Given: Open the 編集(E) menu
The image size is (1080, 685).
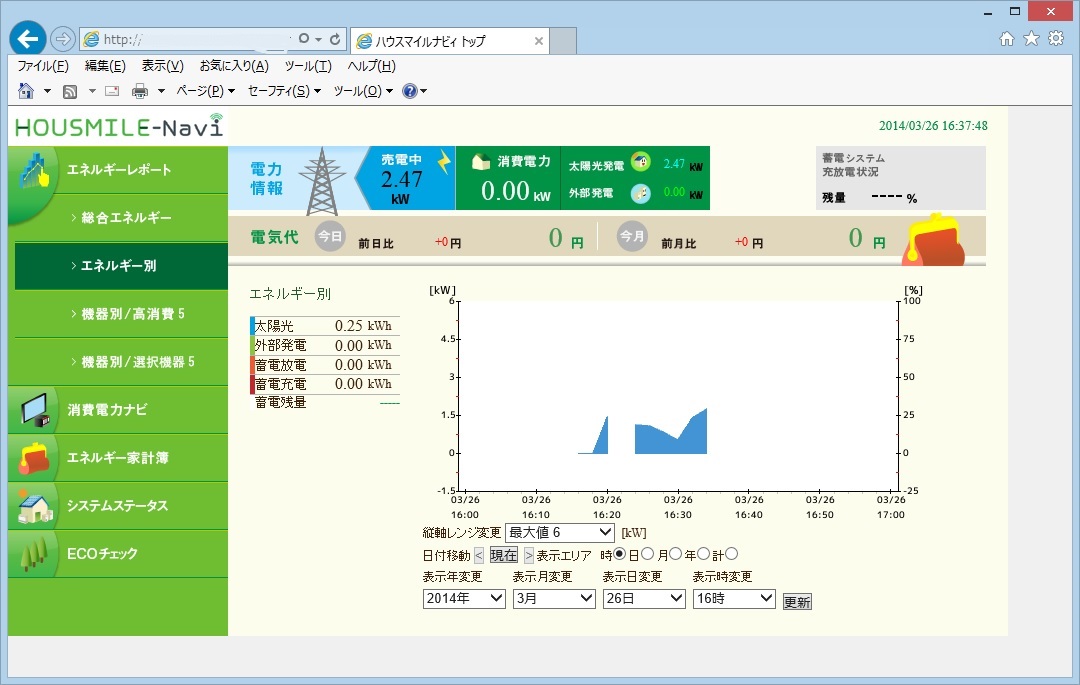Looking at the screenshot, I should click(105, 66).
